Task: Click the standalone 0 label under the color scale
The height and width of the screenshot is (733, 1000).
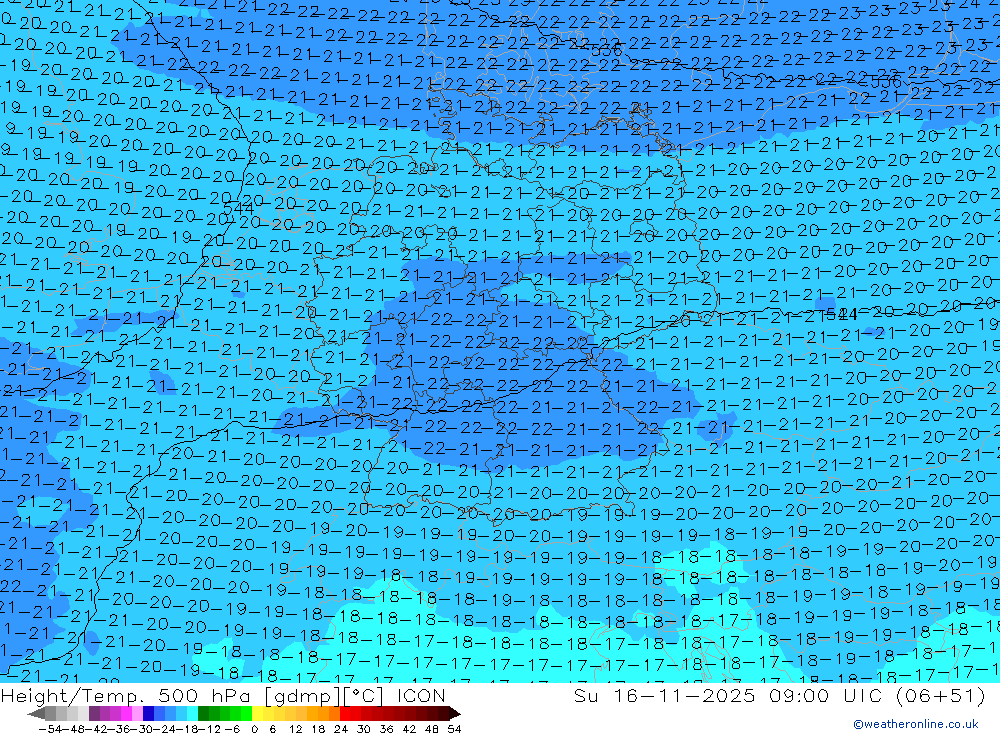Action: (x=254, y=729)
